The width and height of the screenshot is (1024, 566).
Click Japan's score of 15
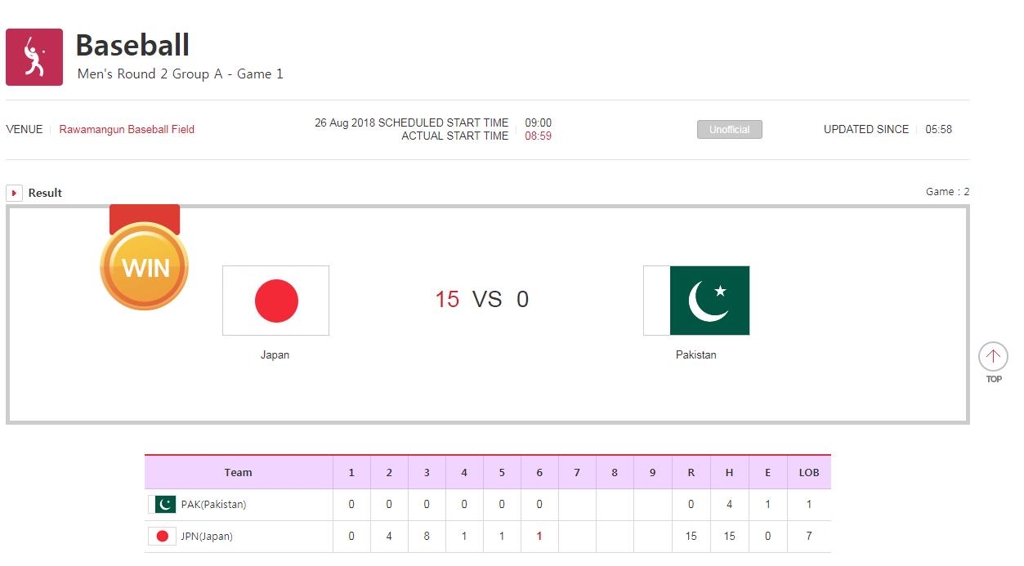[x=447, y=299]
